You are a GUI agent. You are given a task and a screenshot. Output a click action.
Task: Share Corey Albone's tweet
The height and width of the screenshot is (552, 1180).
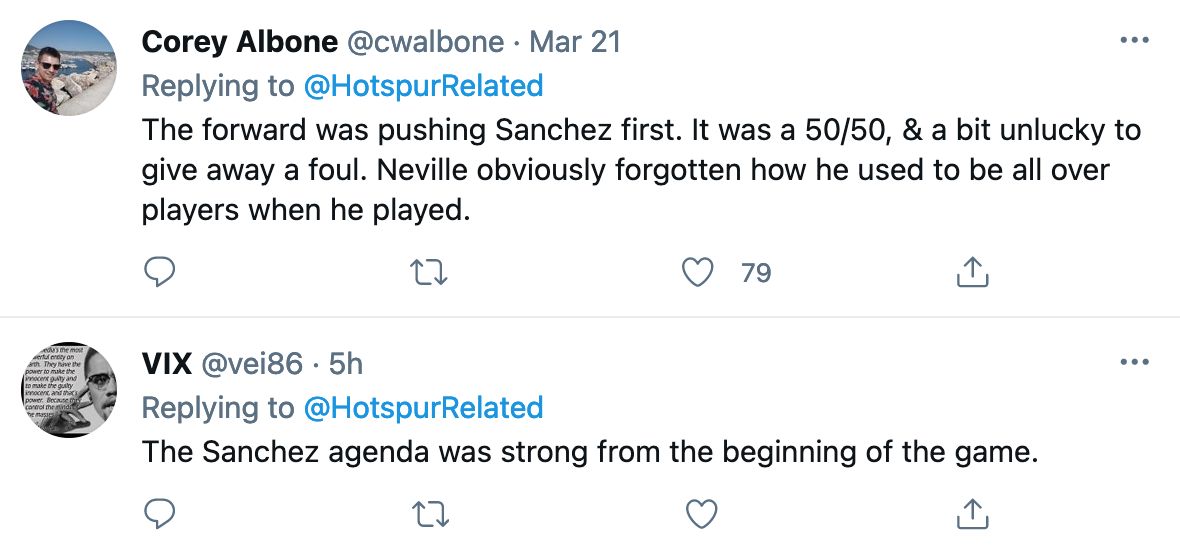tap(972, 272)
